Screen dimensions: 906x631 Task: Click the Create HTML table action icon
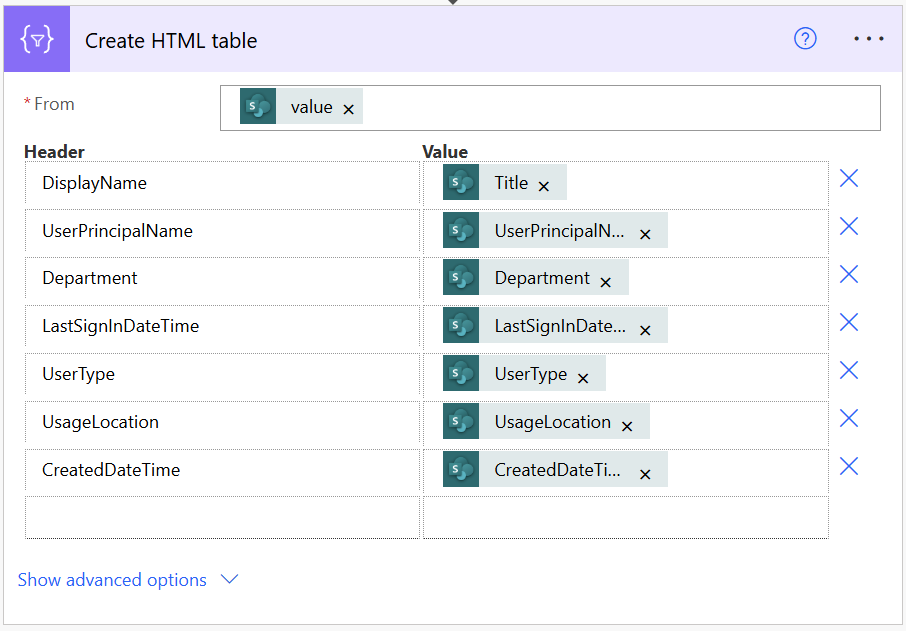(36, 40)
